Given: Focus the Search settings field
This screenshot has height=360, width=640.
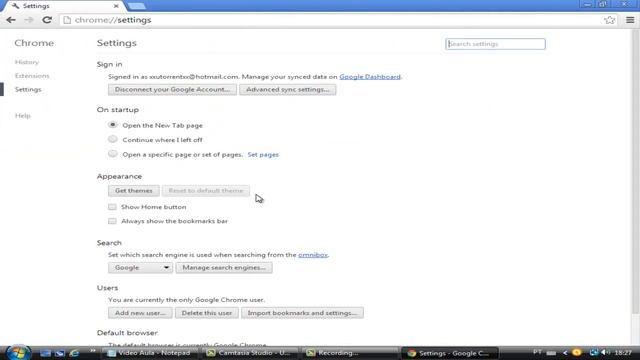Looking at the screenshot, I should (x=495, y=44).
